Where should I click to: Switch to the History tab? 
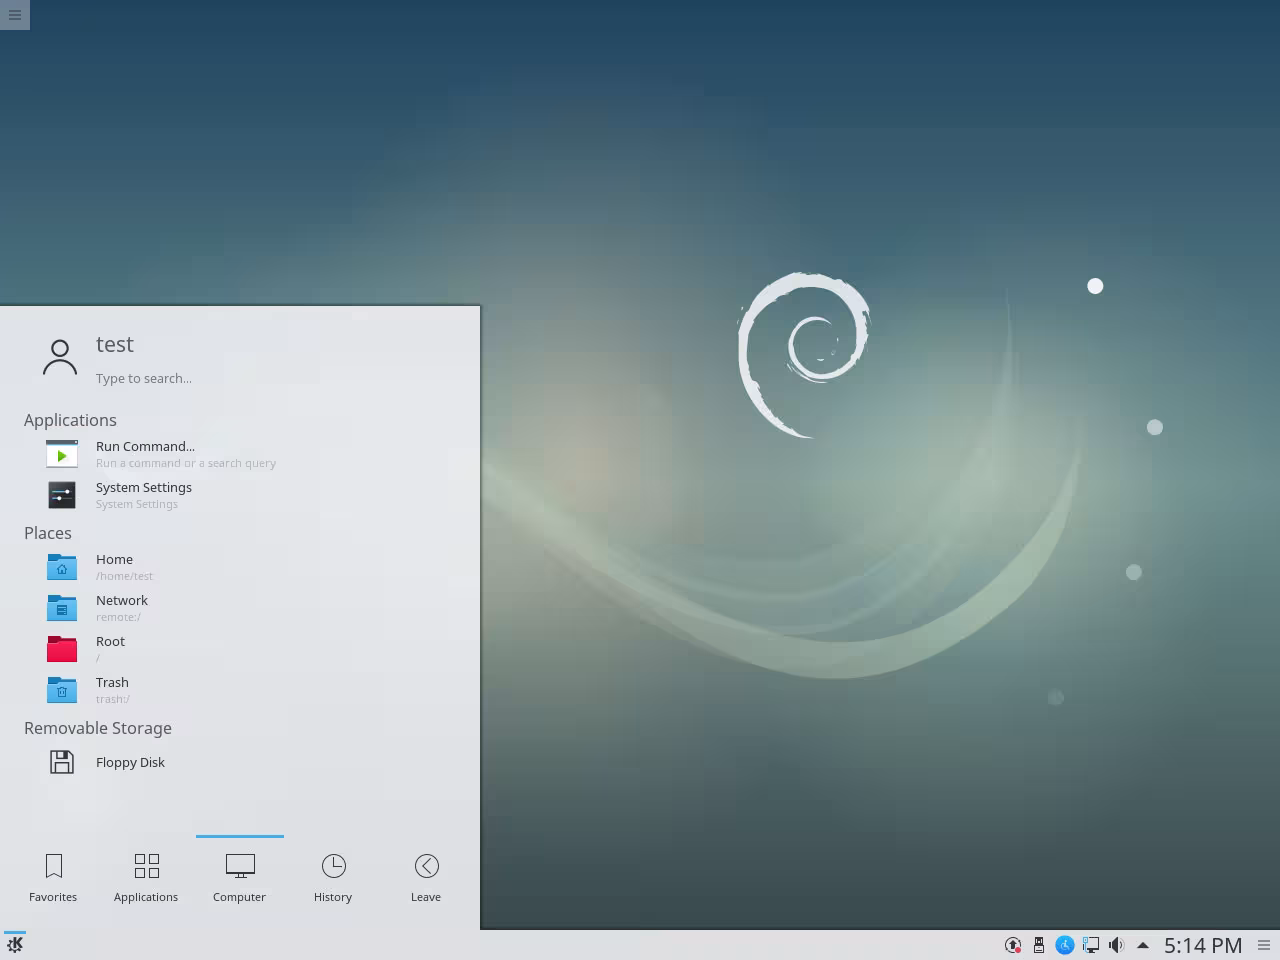[333, 877]
